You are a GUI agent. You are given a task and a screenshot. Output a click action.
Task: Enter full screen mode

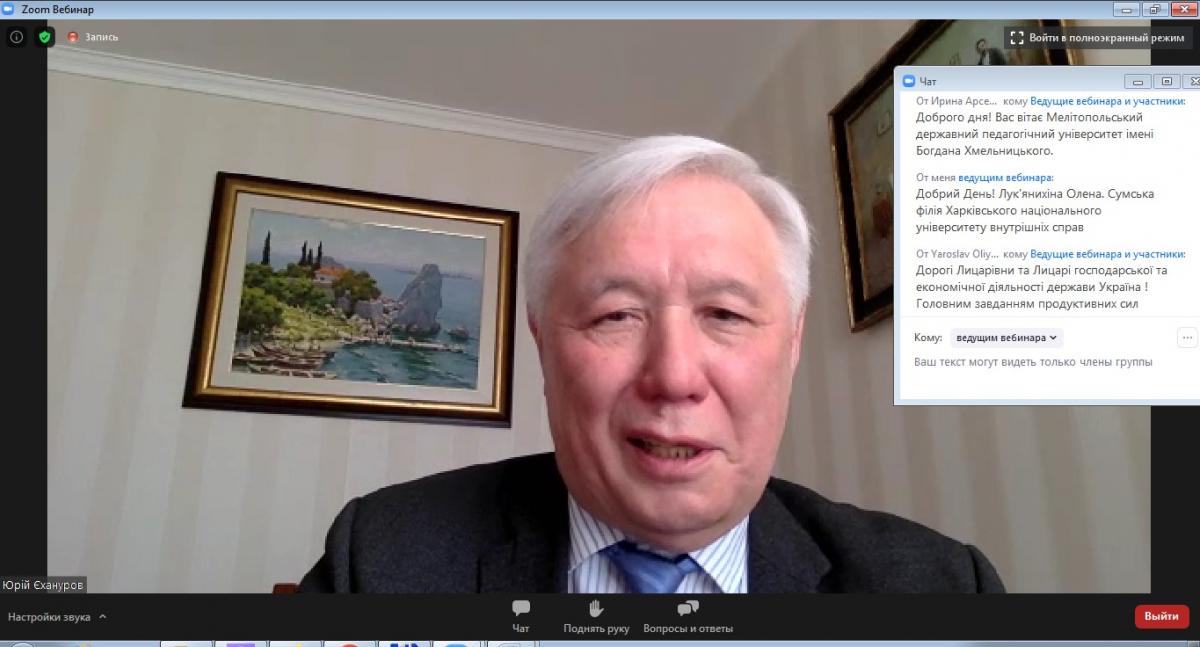[x=1097, y=38]
